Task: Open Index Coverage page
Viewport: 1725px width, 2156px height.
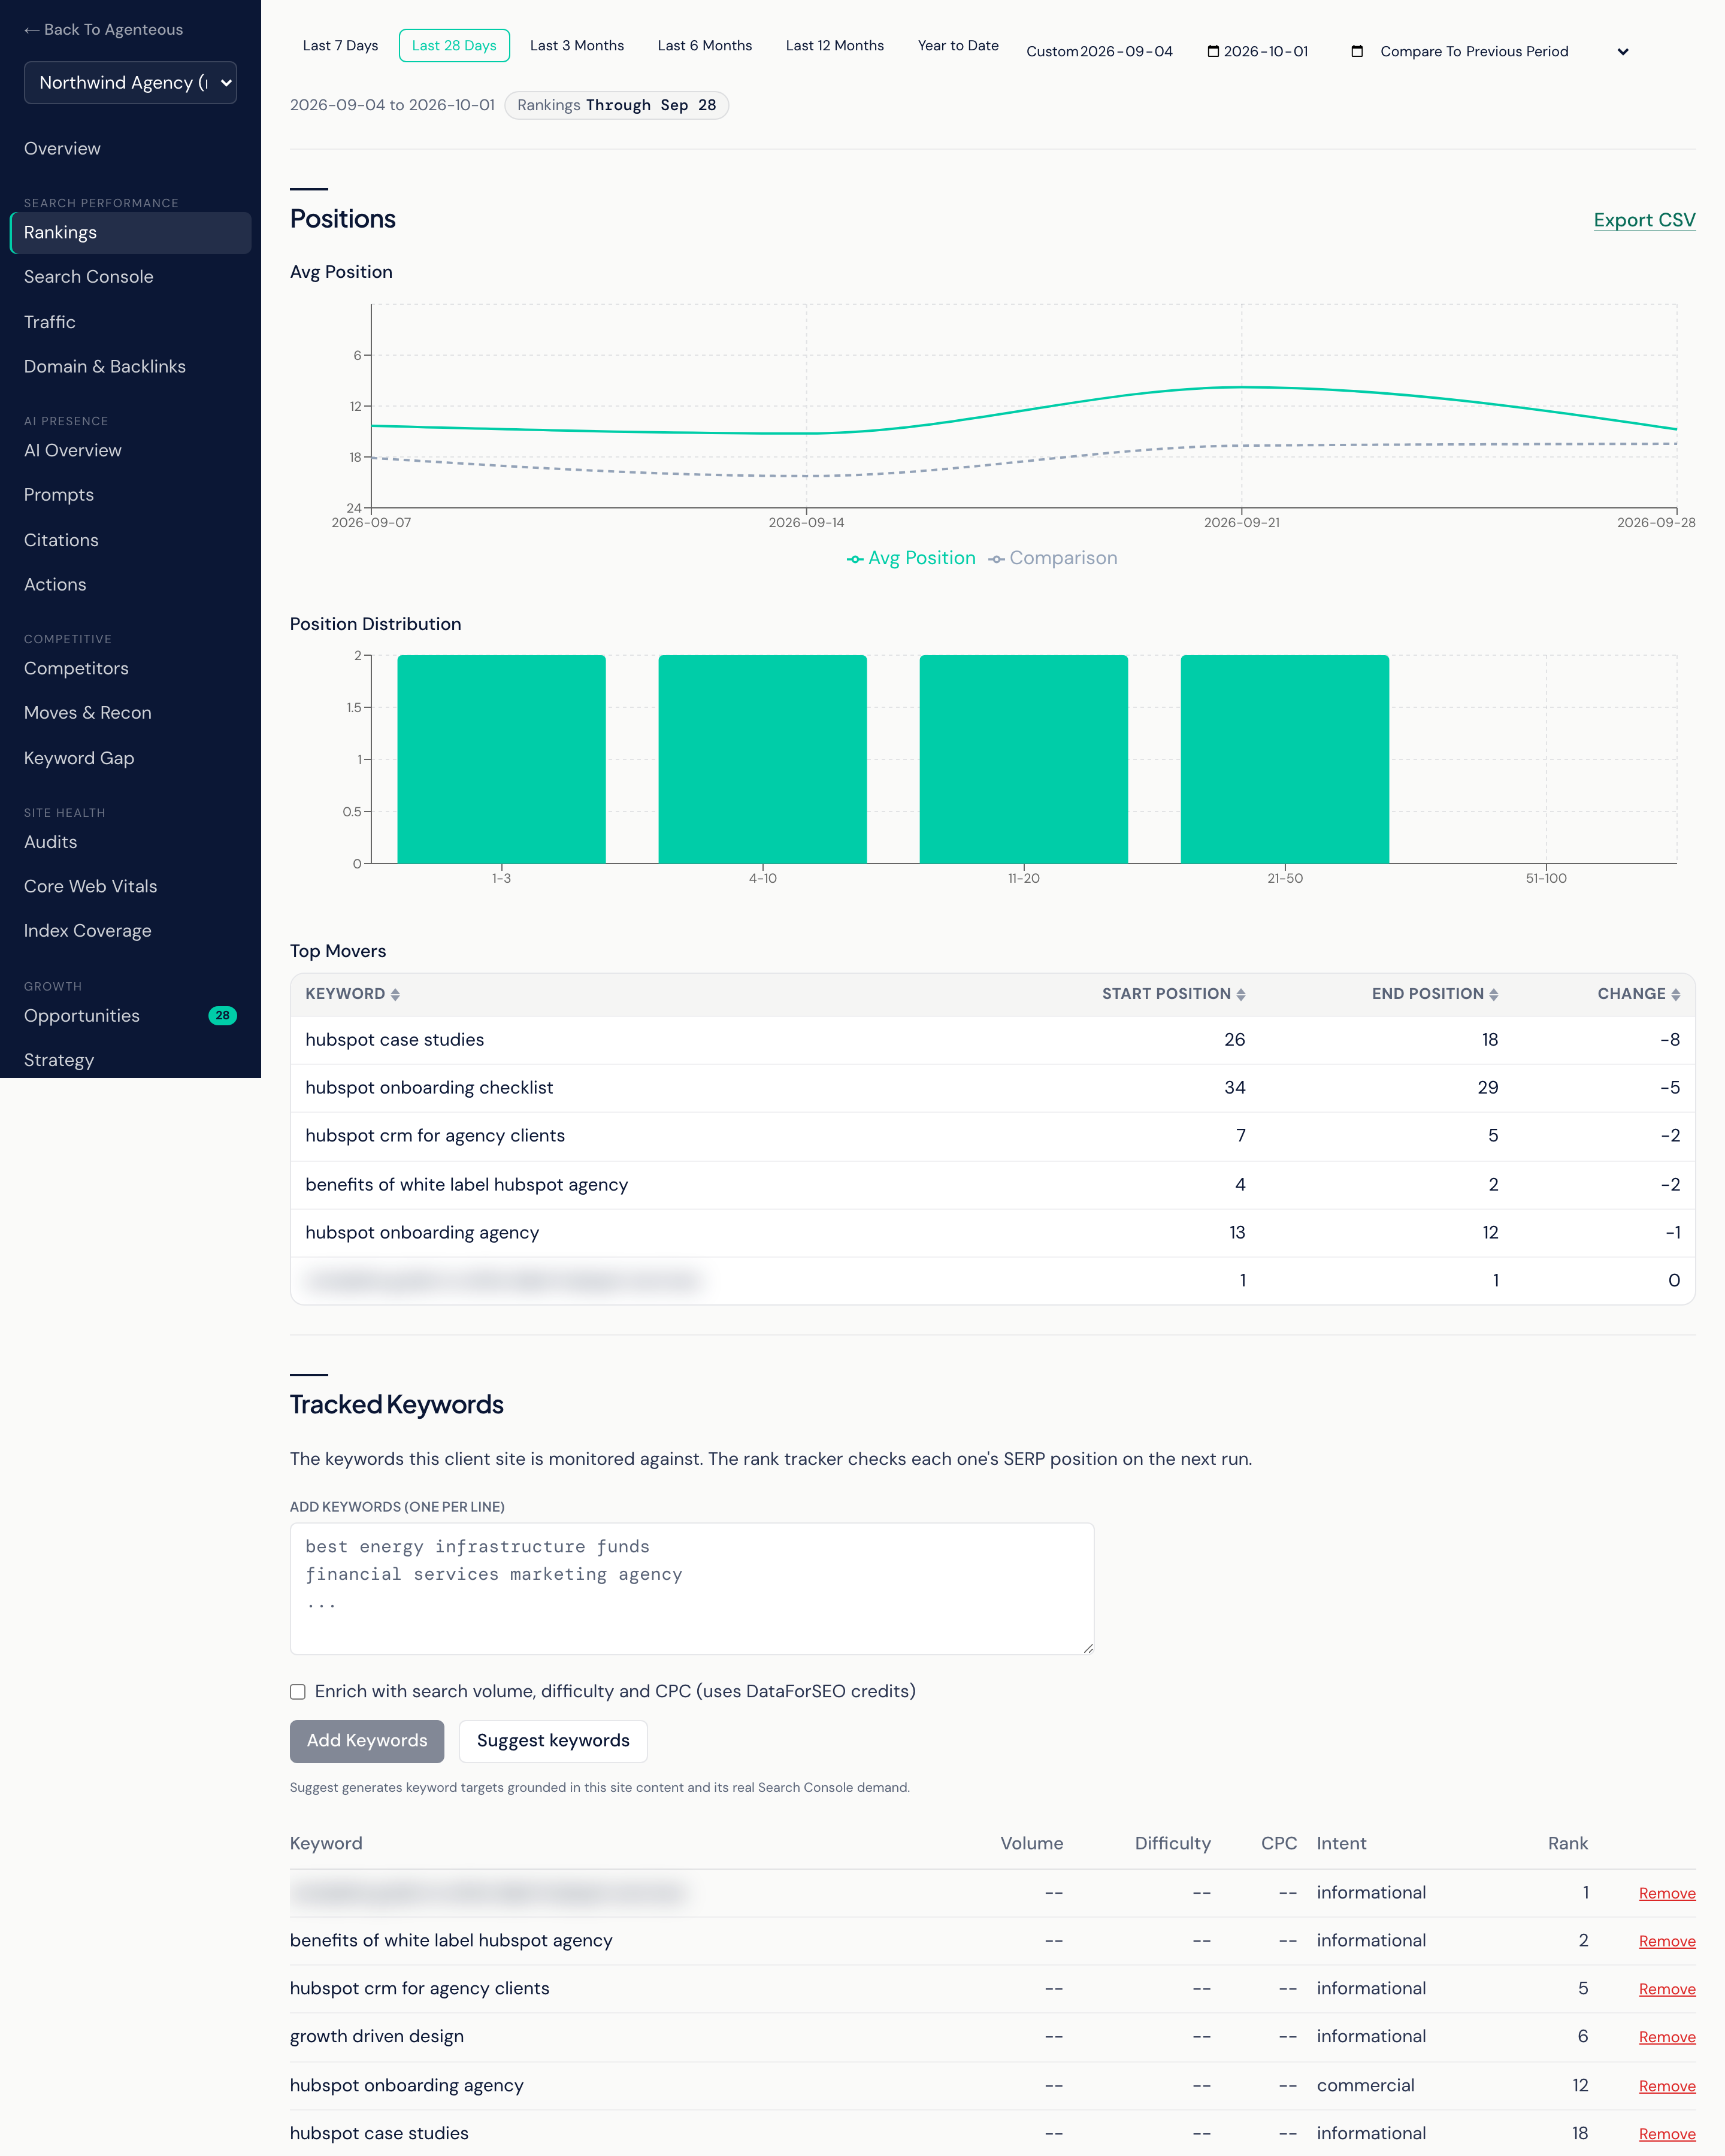Action: pos(130,931)
